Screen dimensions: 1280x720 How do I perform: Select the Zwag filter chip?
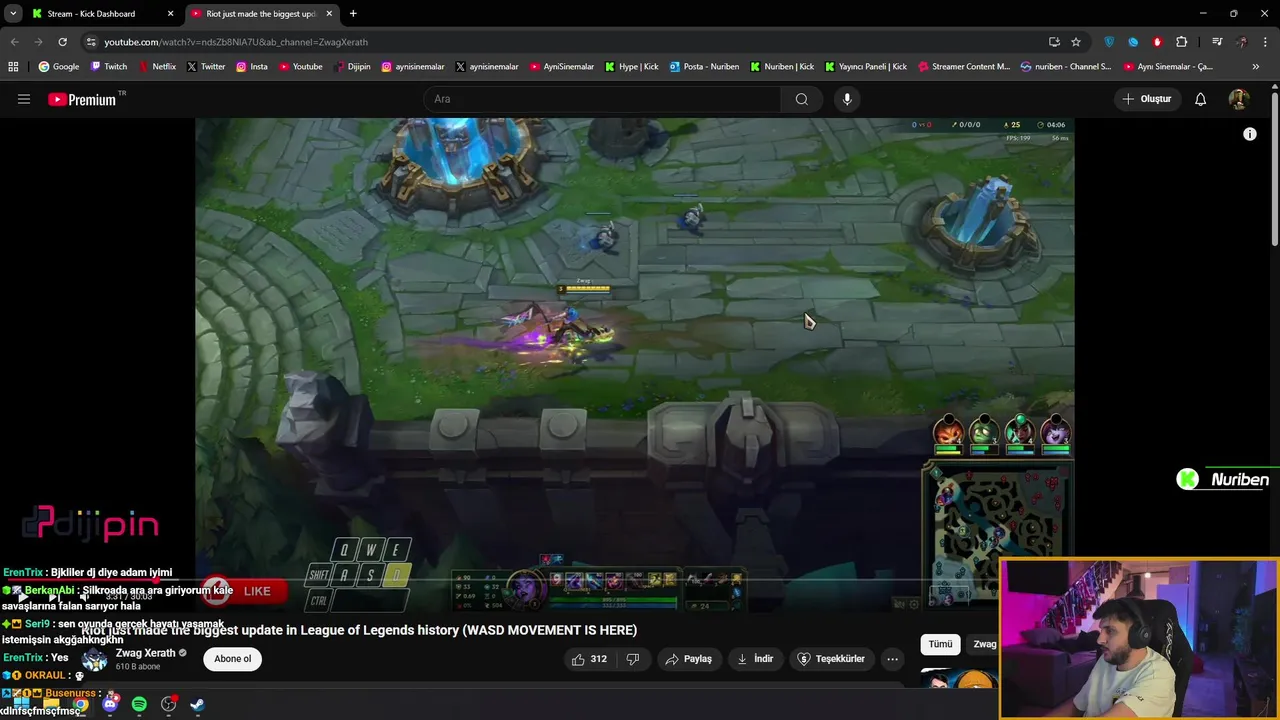coord(983,644)
